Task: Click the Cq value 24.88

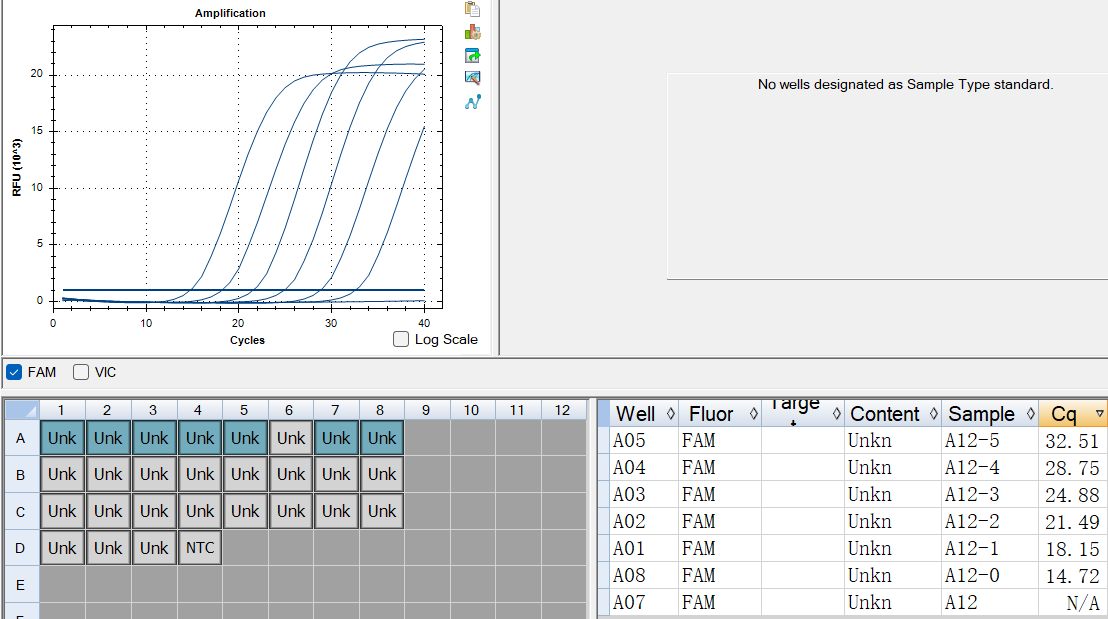Action: click(1072, 495)
